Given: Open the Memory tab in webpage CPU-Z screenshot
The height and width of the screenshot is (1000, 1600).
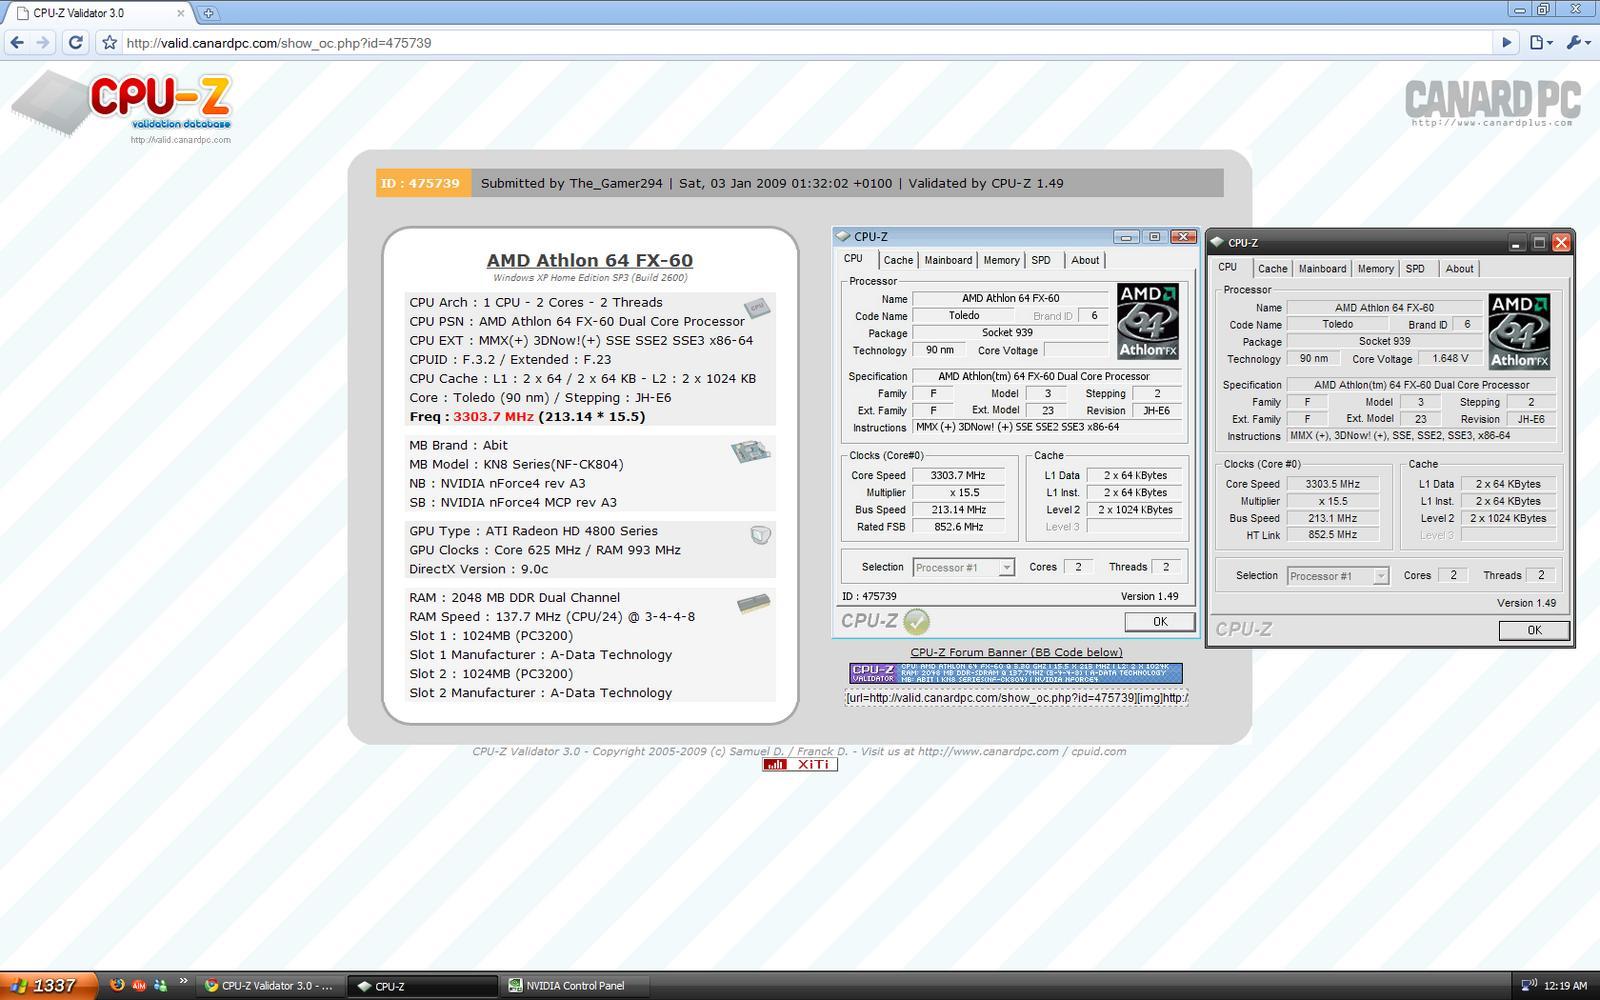Looking at the screenshot, I should (x=1001, y=260).
